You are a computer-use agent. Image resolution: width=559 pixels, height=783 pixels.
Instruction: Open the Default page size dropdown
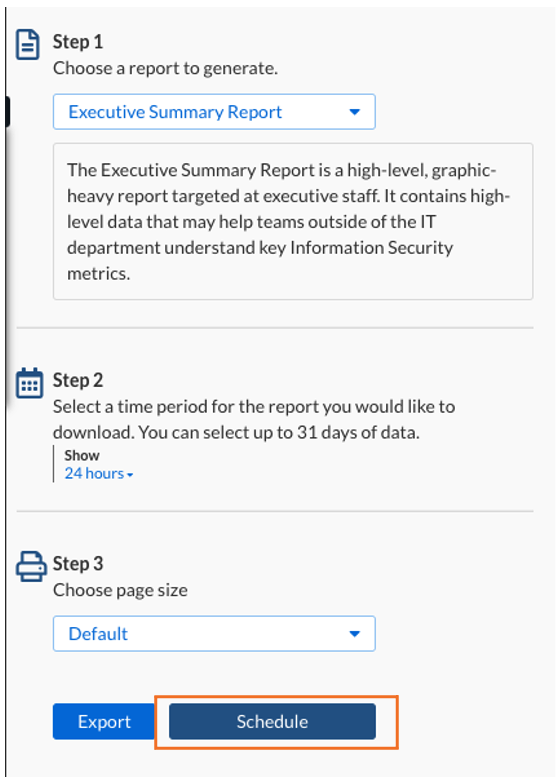click(x=214, y=634)
